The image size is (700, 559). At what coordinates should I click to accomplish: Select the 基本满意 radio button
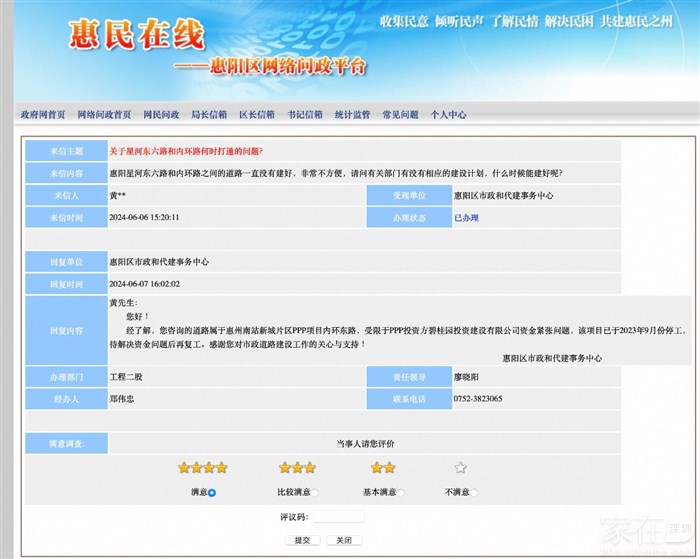click(400, 493)
